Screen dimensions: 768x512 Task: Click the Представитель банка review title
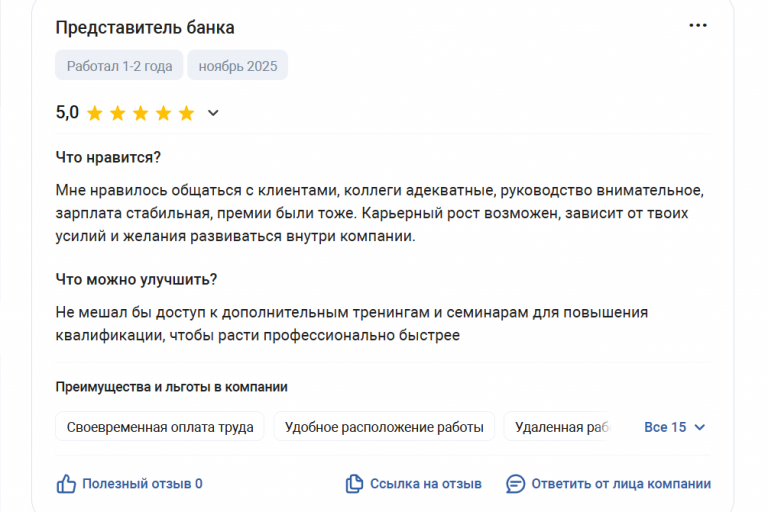click(145, 28)
